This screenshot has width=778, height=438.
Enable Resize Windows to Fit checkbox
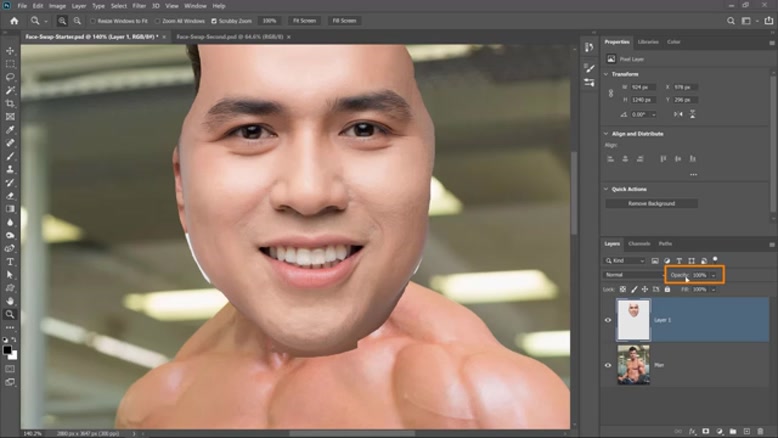93,20
